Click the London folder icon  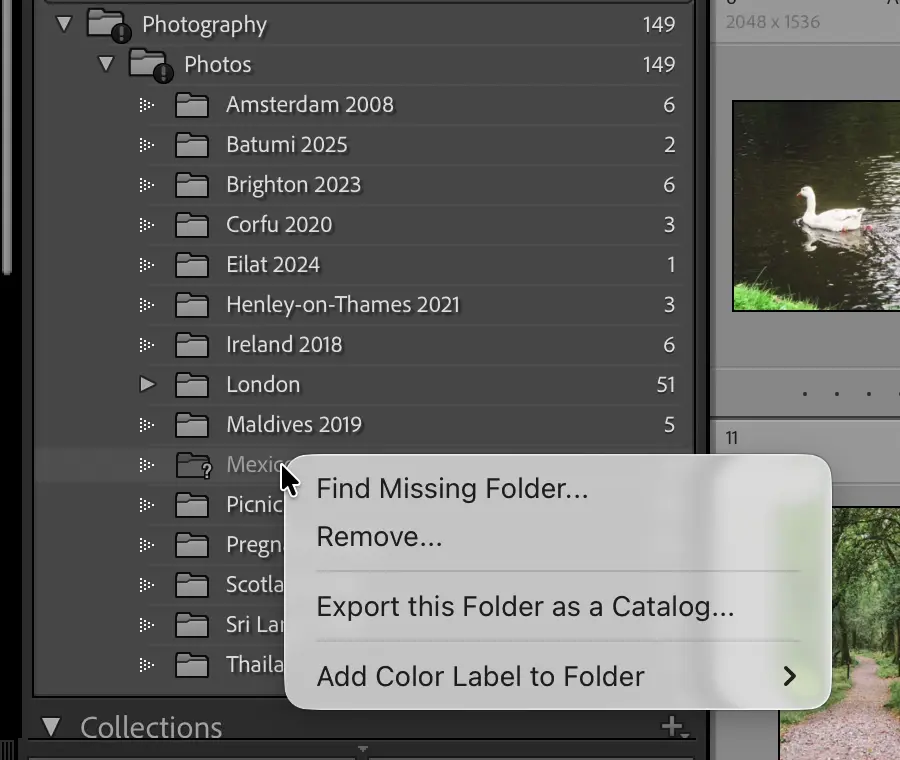click(192, 385)
